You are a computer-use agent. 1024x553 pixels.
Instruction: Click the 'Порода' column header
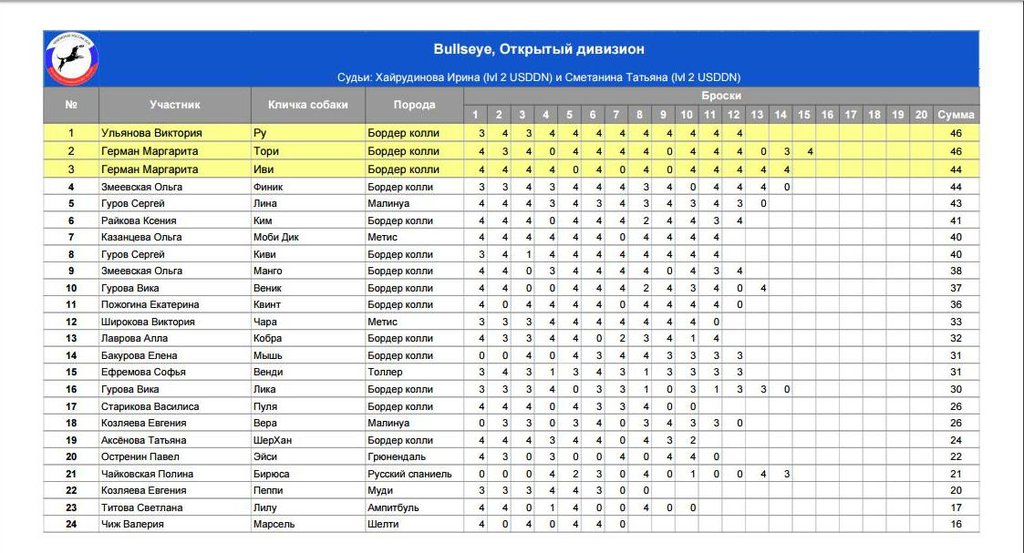pyautogui.click(x=414, y=104)
